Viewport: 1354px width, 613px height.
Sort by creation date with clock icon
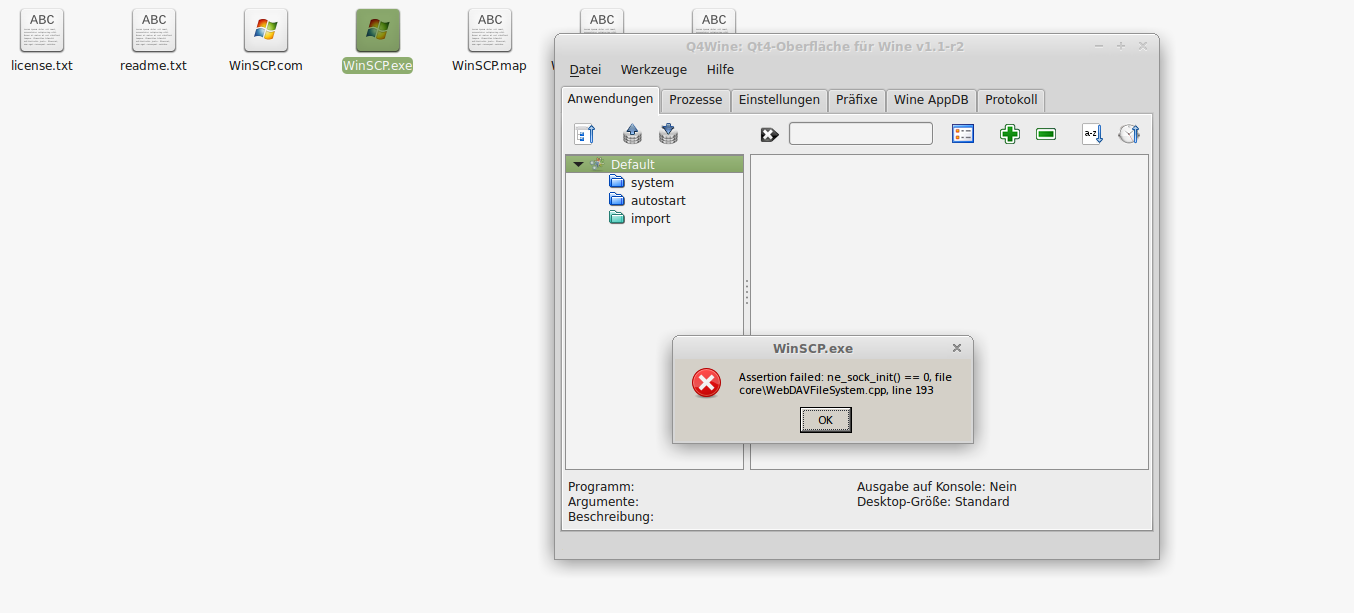tap(1128, 134)
